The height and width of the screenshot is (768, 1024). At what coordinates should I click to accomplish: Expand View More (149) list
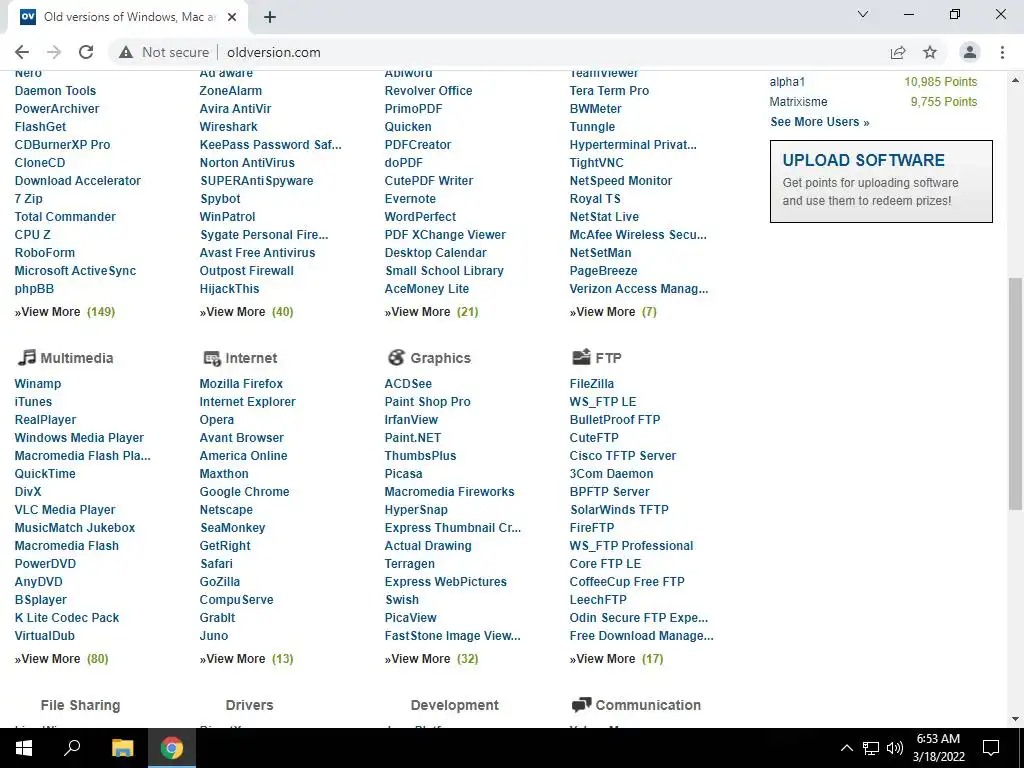(x=65, y=312)
